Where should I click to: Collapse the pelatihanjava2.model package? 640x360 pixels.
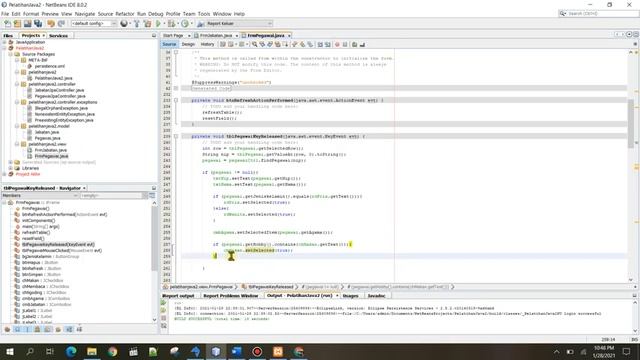[x=17, y=126]
